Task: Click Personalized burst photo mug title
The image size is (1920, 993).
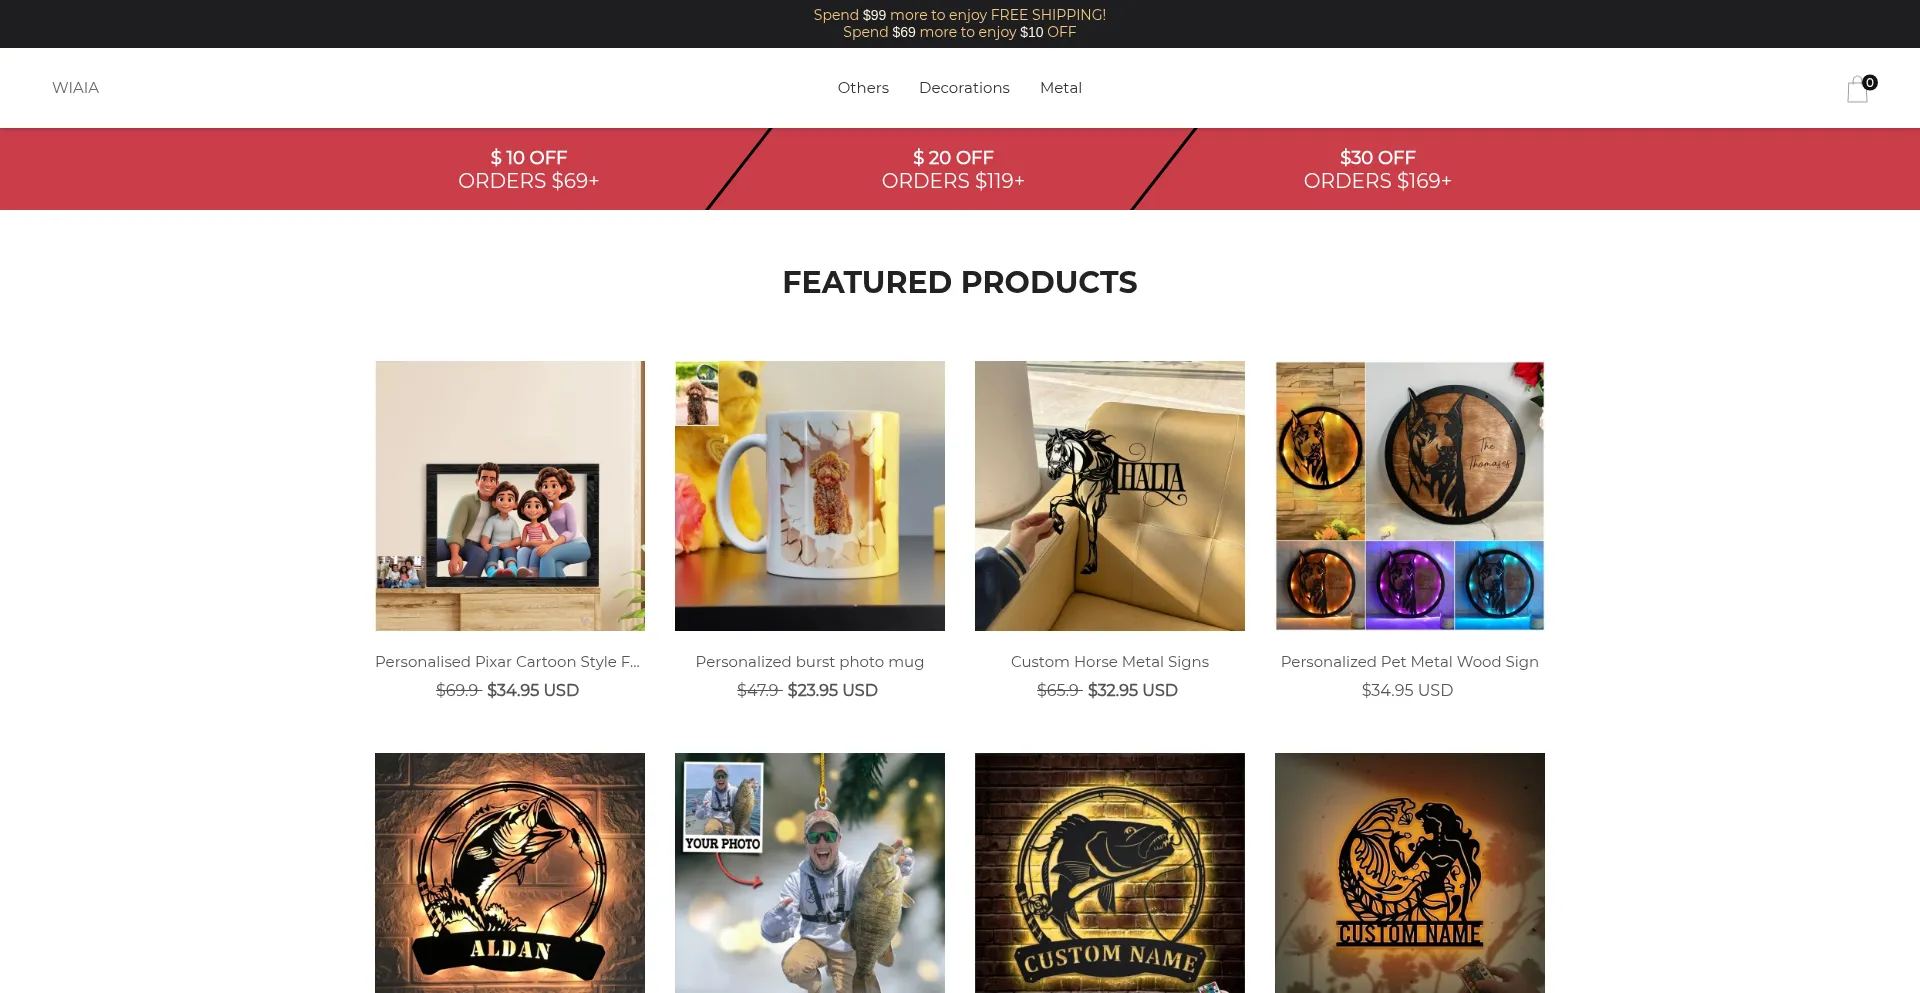Action: coord(810,662)
